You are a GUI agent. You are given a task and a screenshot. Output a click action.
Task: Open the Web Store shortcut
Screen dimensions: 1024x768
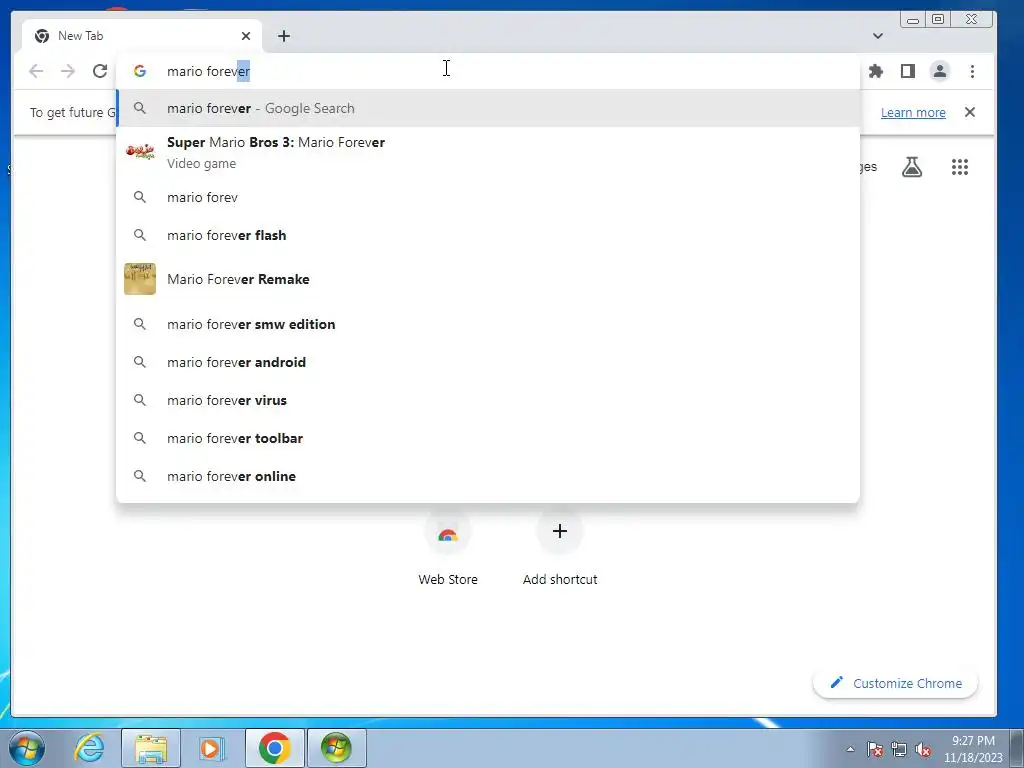click(448, 549)
